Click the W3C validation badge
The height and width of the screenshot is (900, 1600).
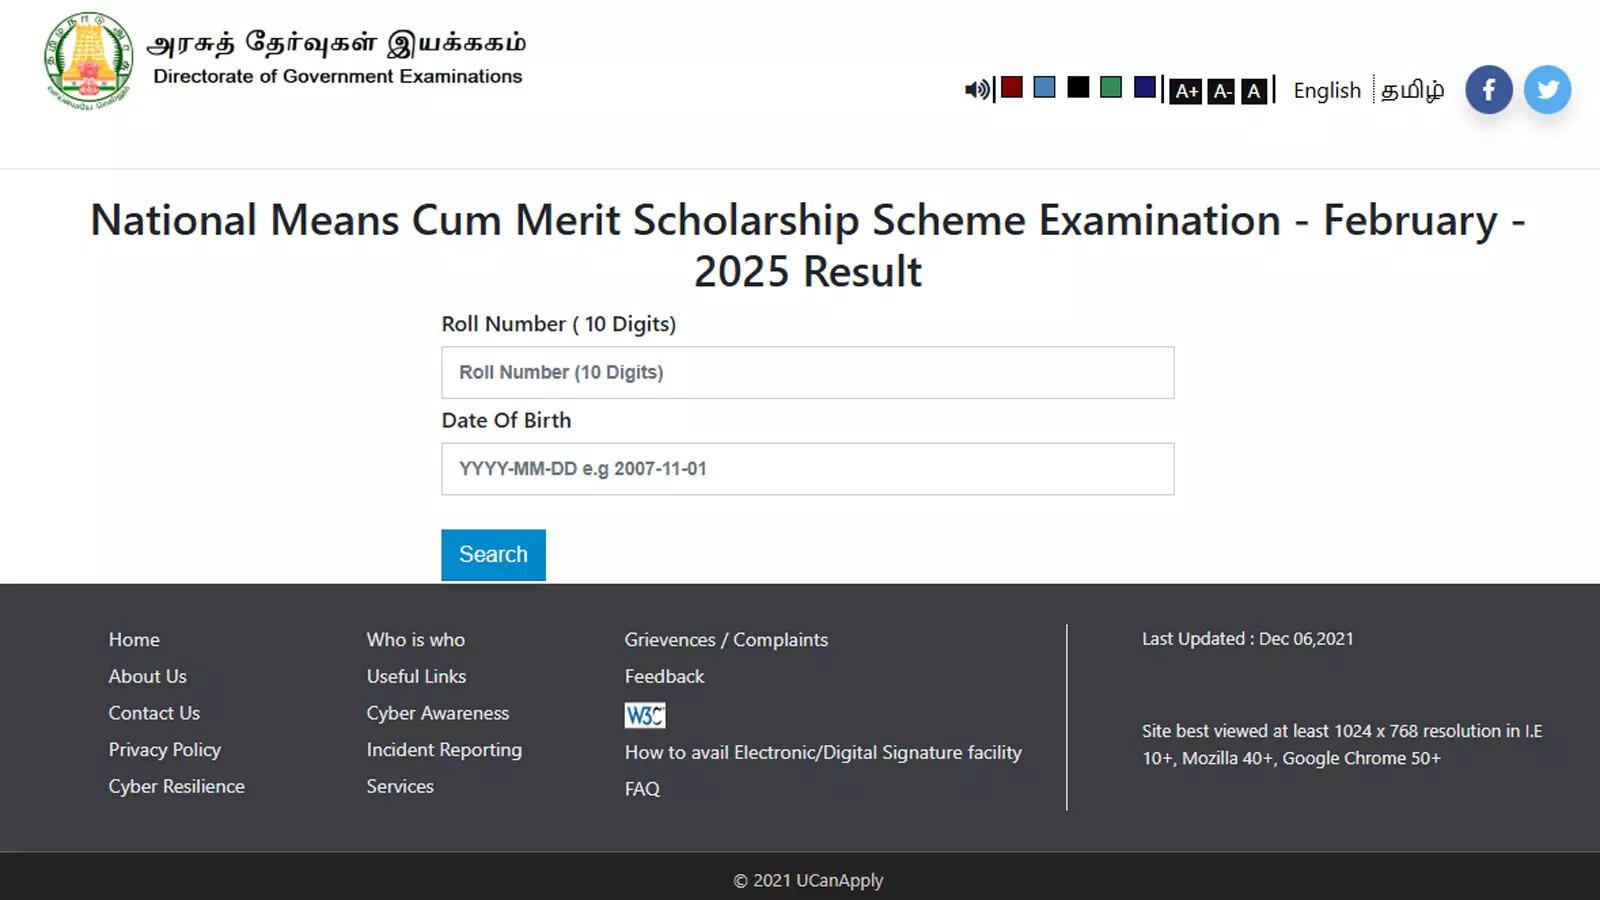[645, 715]
